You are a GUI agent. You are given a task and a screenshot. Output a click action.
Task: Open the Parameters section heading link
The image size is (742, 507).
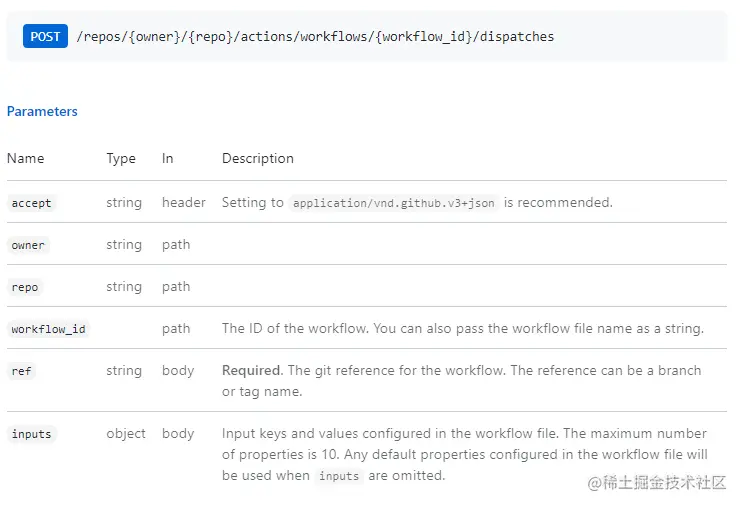point(42,111)
